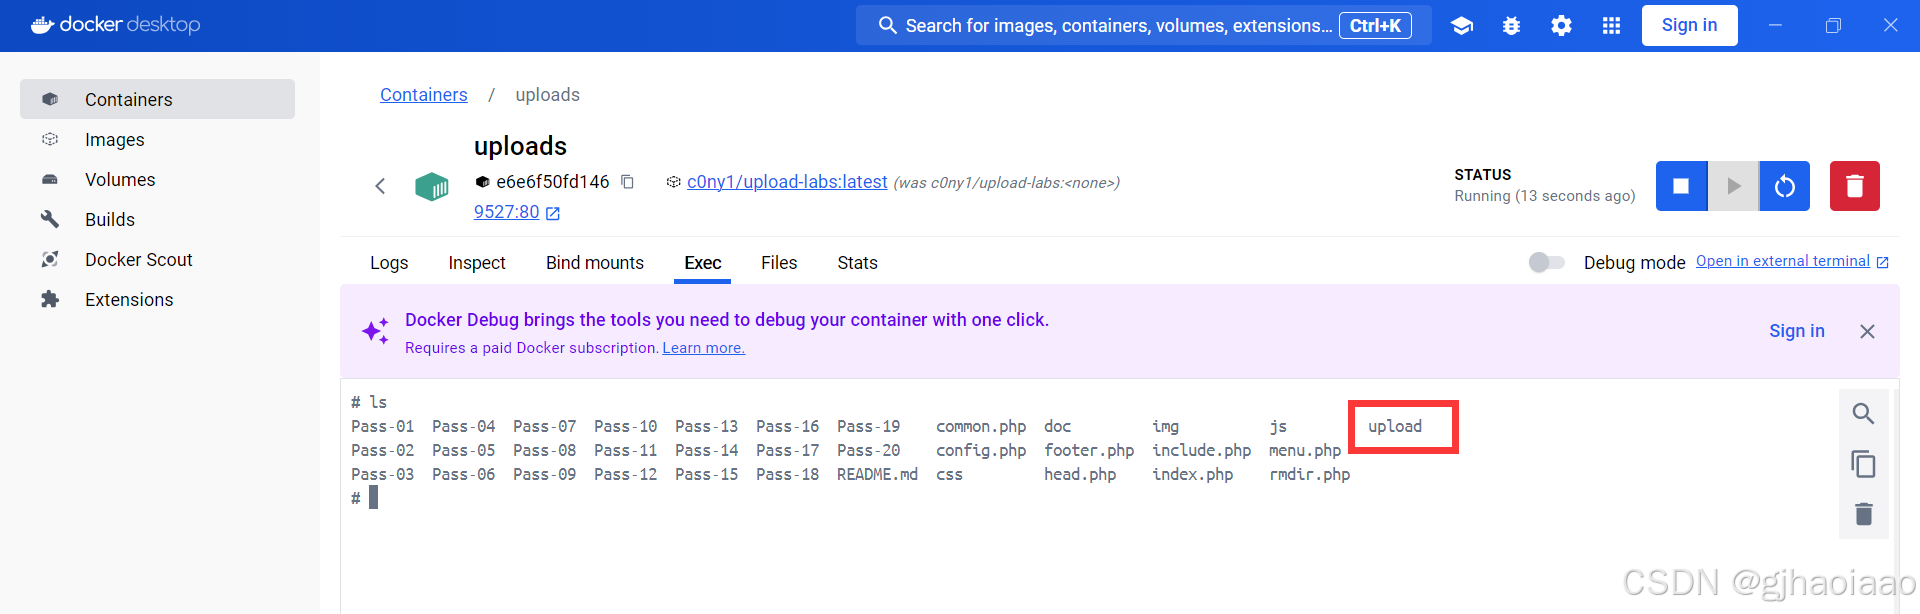Open port link 9527:80
Image resolution: width=1920 pixels, height=614 pixels.
pos(507,212)
